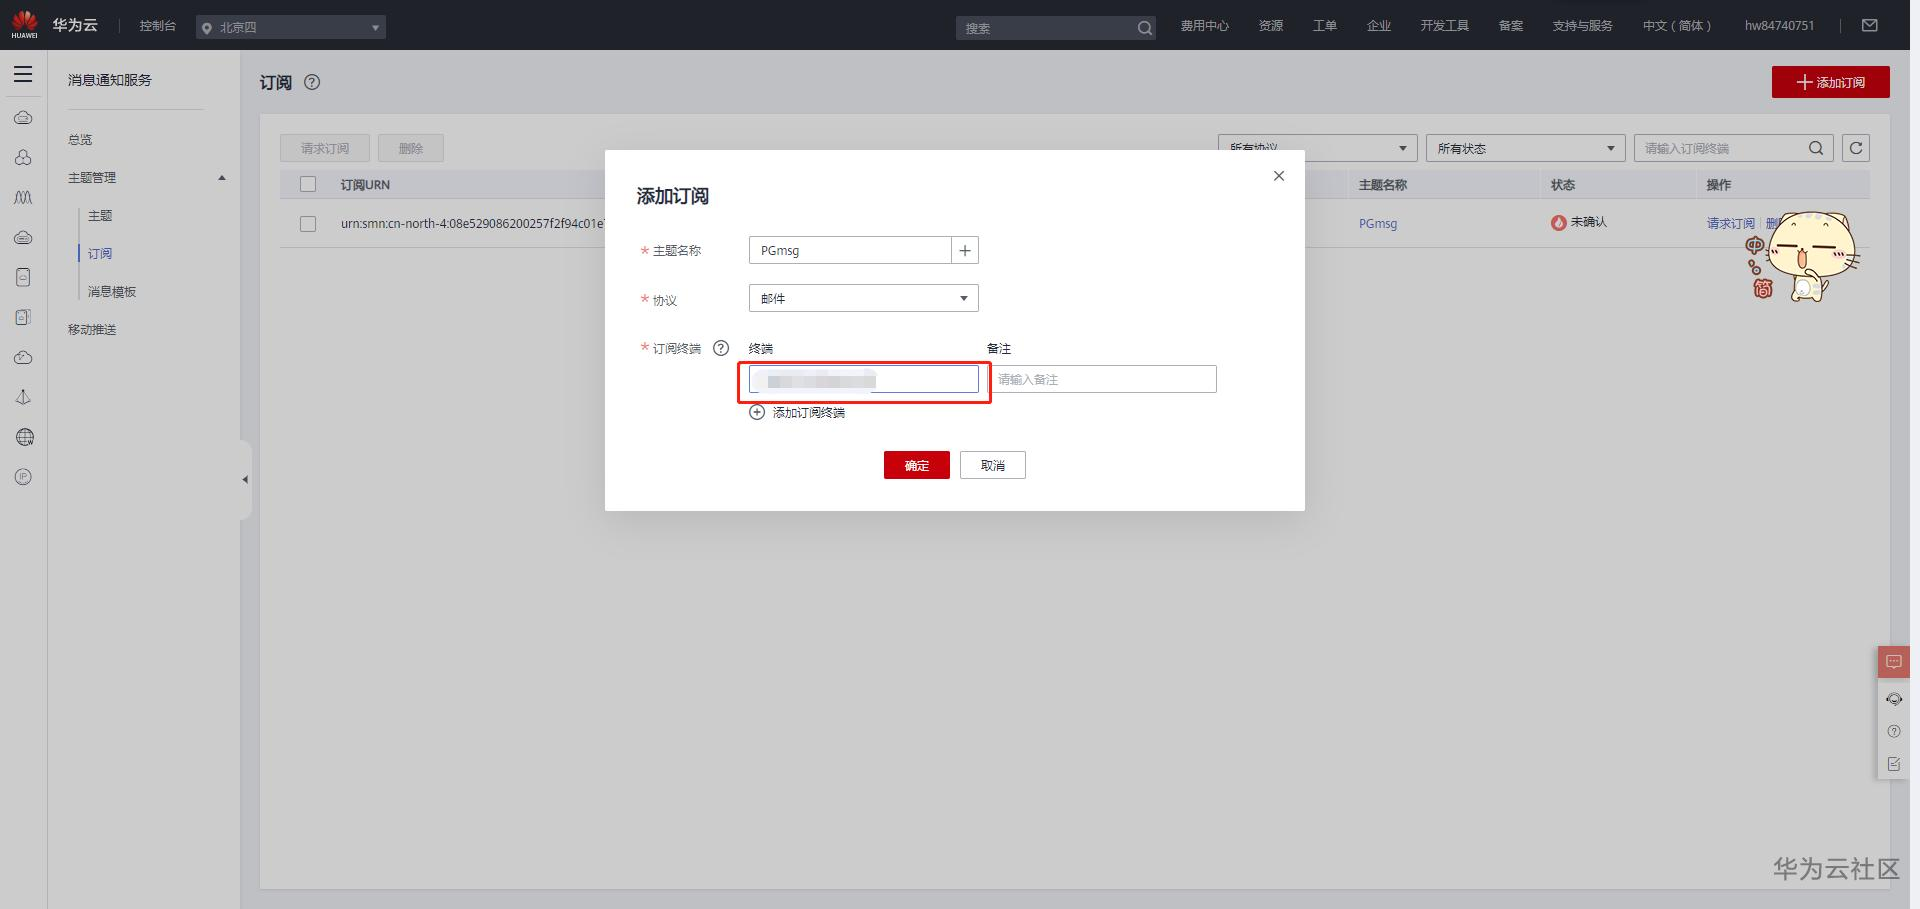Open the 所有状态 filter dropdown

tap(1525, 148)
